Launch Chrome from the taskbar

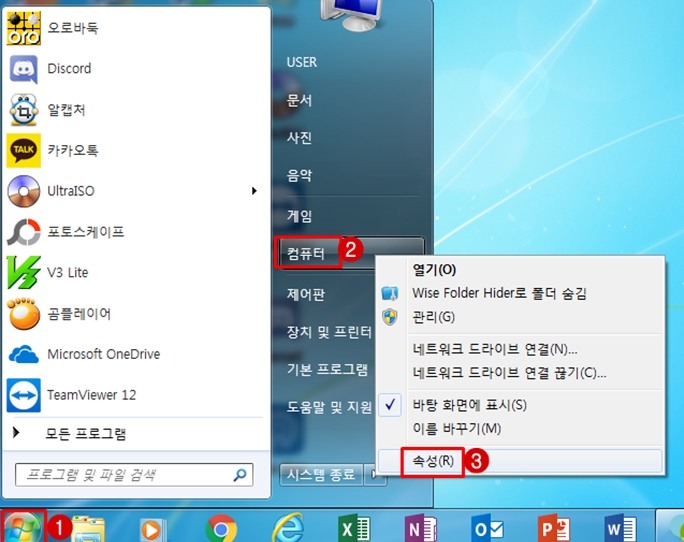click(221, 529)
